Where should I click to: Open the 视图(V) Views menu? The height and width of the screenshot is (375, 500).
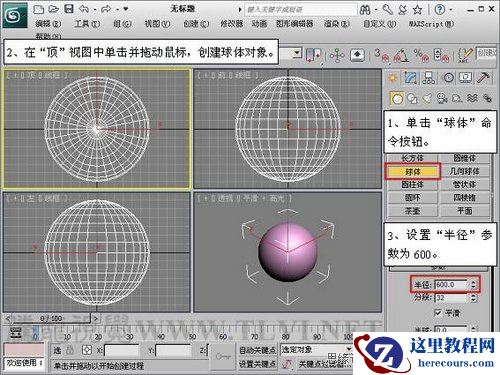157,24
